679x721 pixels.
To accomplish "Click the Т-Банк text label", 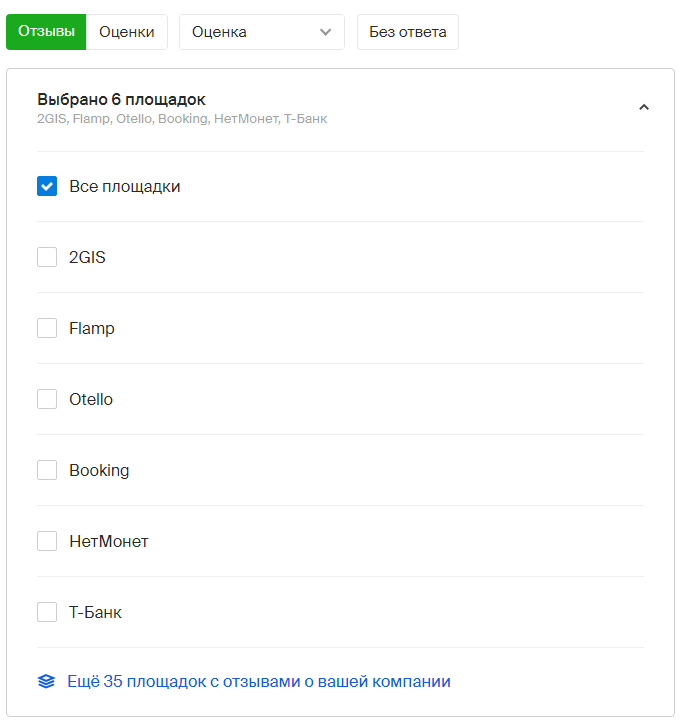I will 95,612.
